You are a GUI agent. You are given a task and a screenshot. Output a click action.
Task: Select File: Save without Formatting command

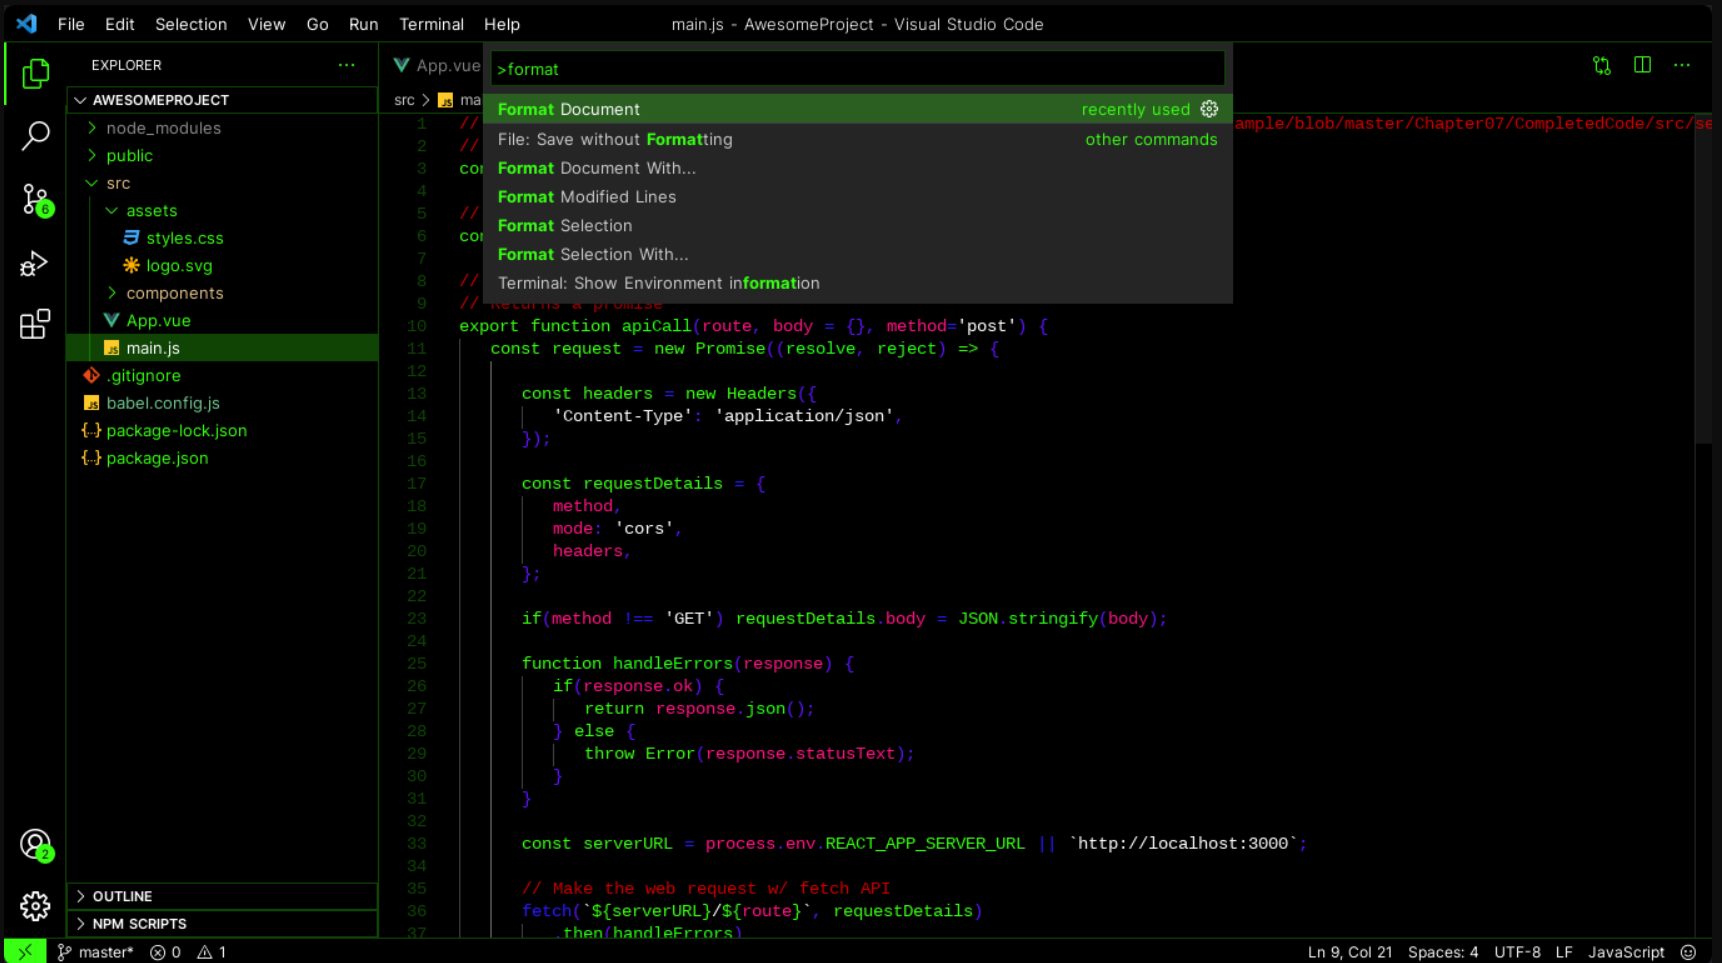(x=857, y=139)
